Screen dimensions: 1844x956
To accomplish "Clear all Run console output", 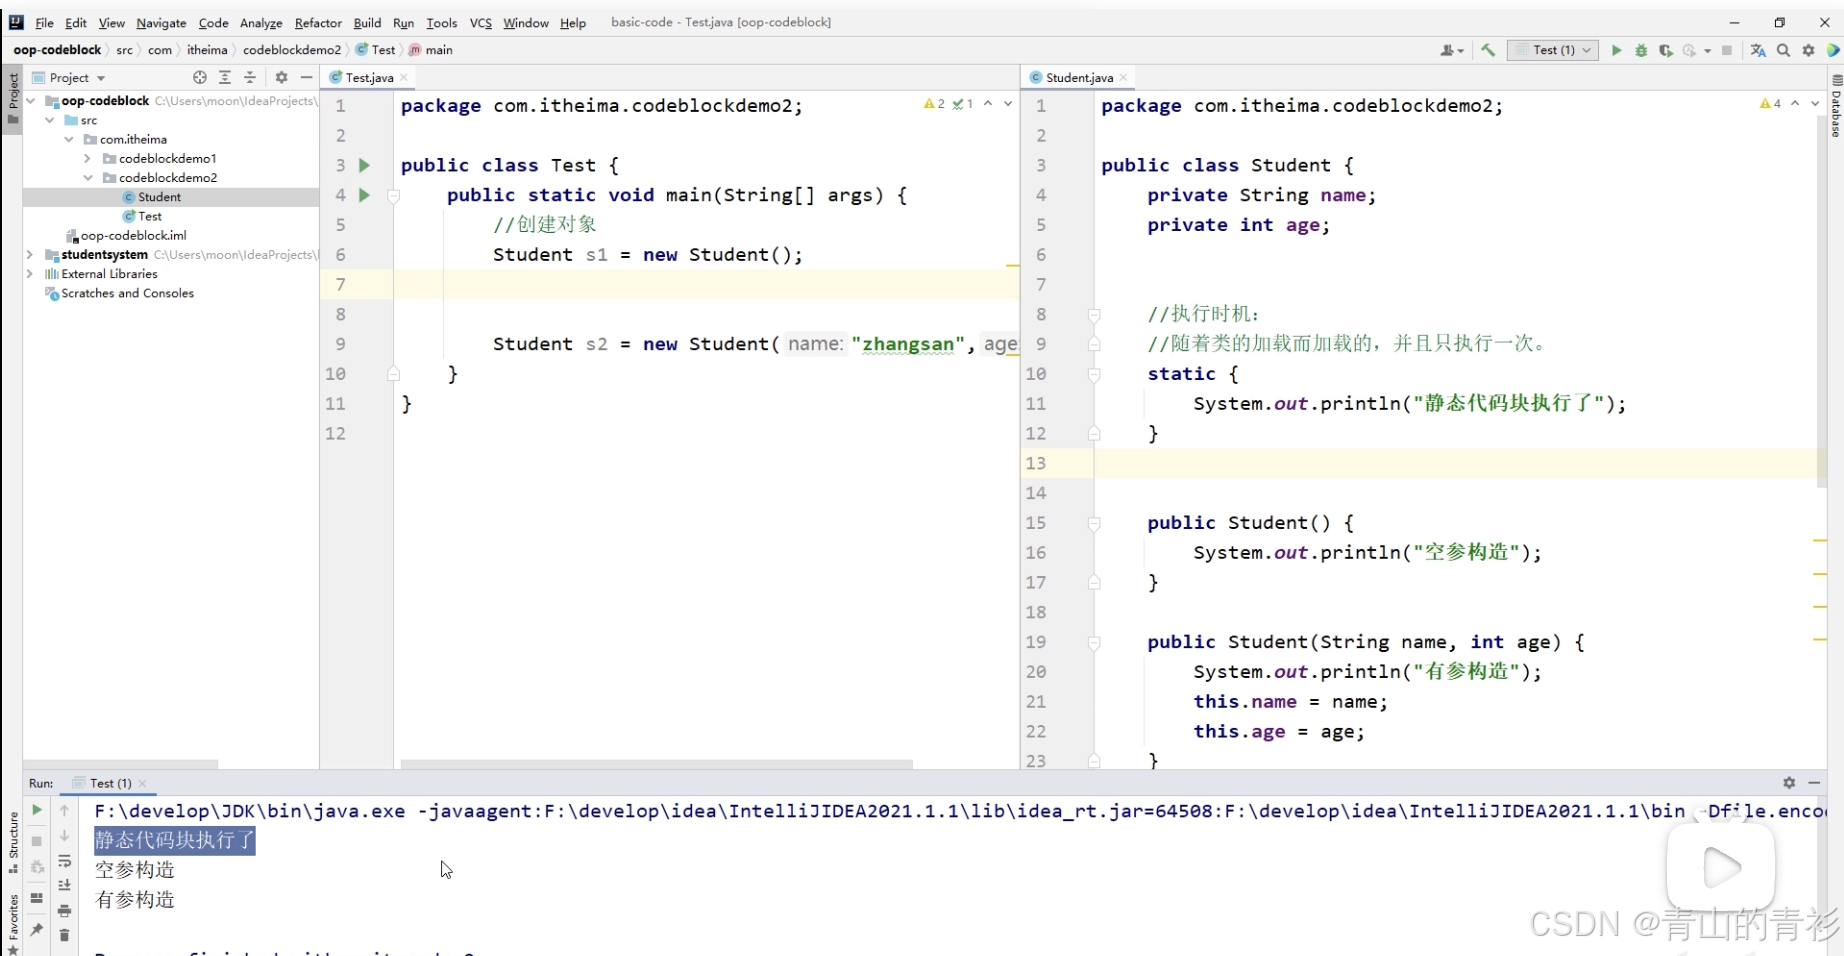I will (64, 935).
